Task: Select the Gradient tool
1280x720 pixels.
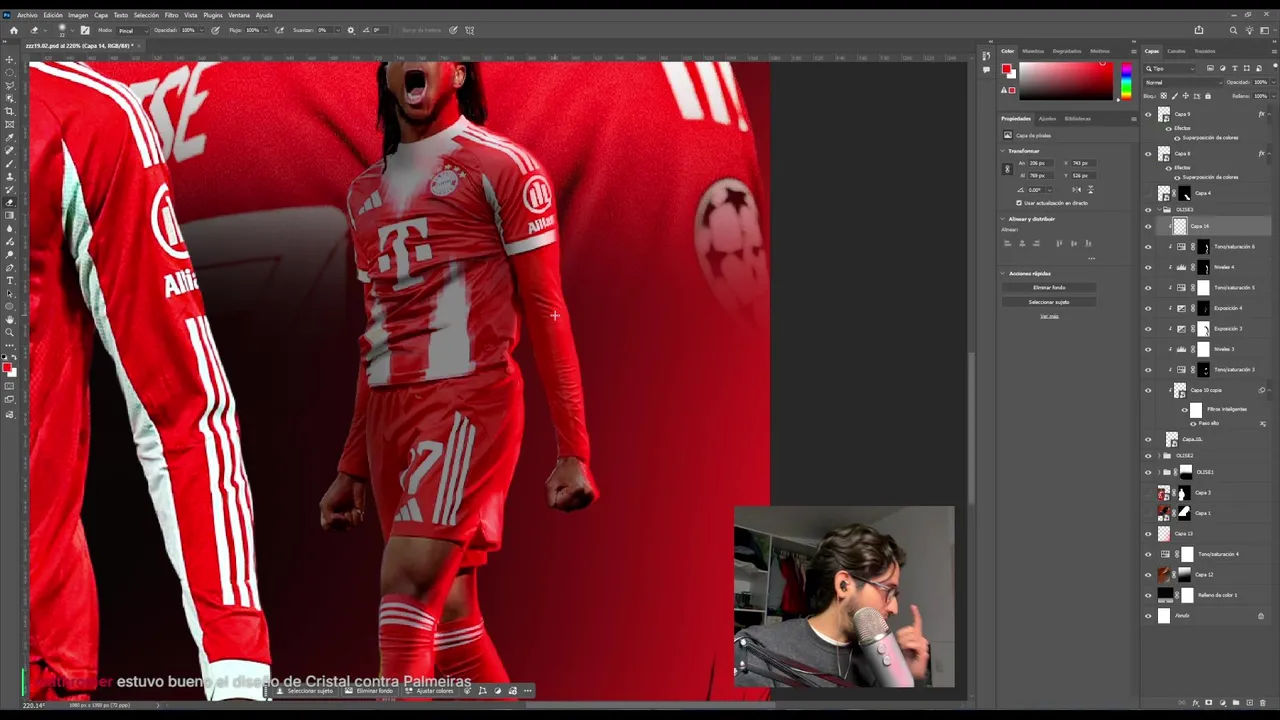Action: coord(10,216)
